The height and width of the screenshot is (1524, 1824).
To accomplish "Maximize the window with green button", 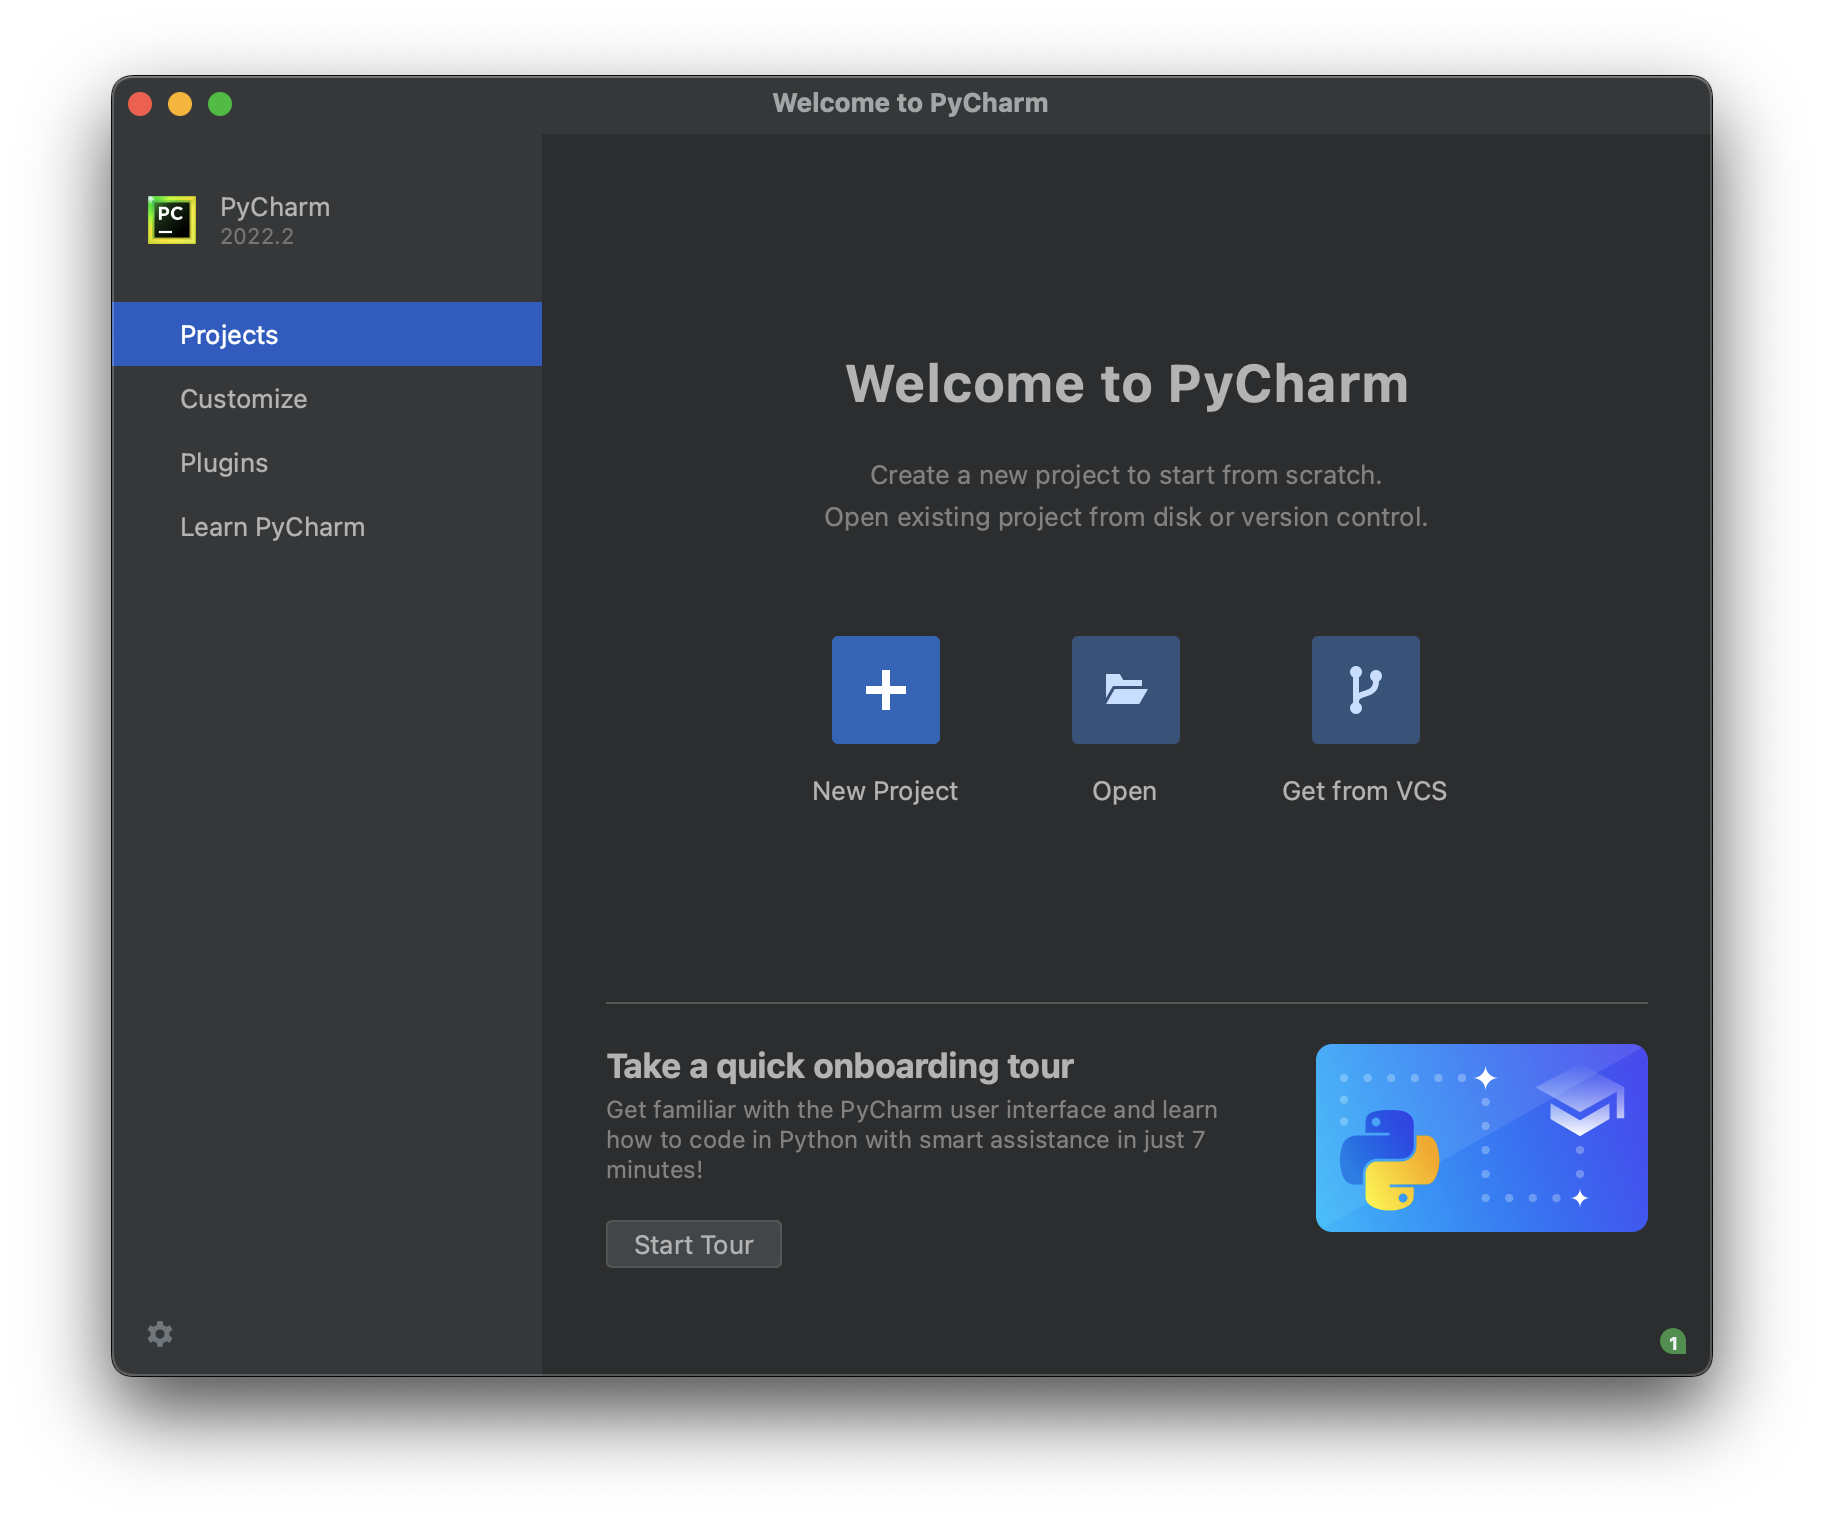I will [220, 104].
